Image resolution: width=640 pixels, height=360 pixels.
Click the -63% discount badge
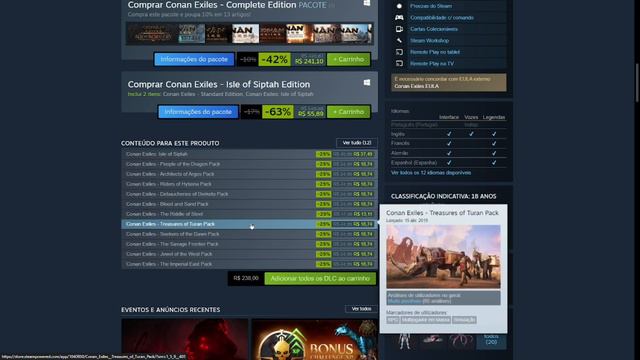278,112
